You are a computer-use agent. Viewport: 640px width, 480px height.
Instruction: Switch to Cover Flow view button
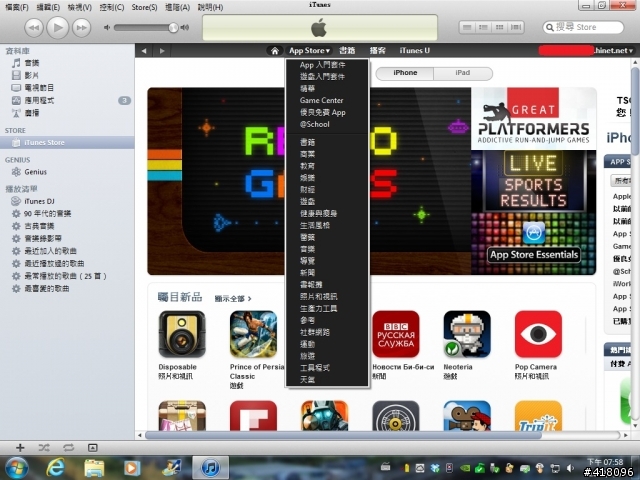click(x=516, y=27)
